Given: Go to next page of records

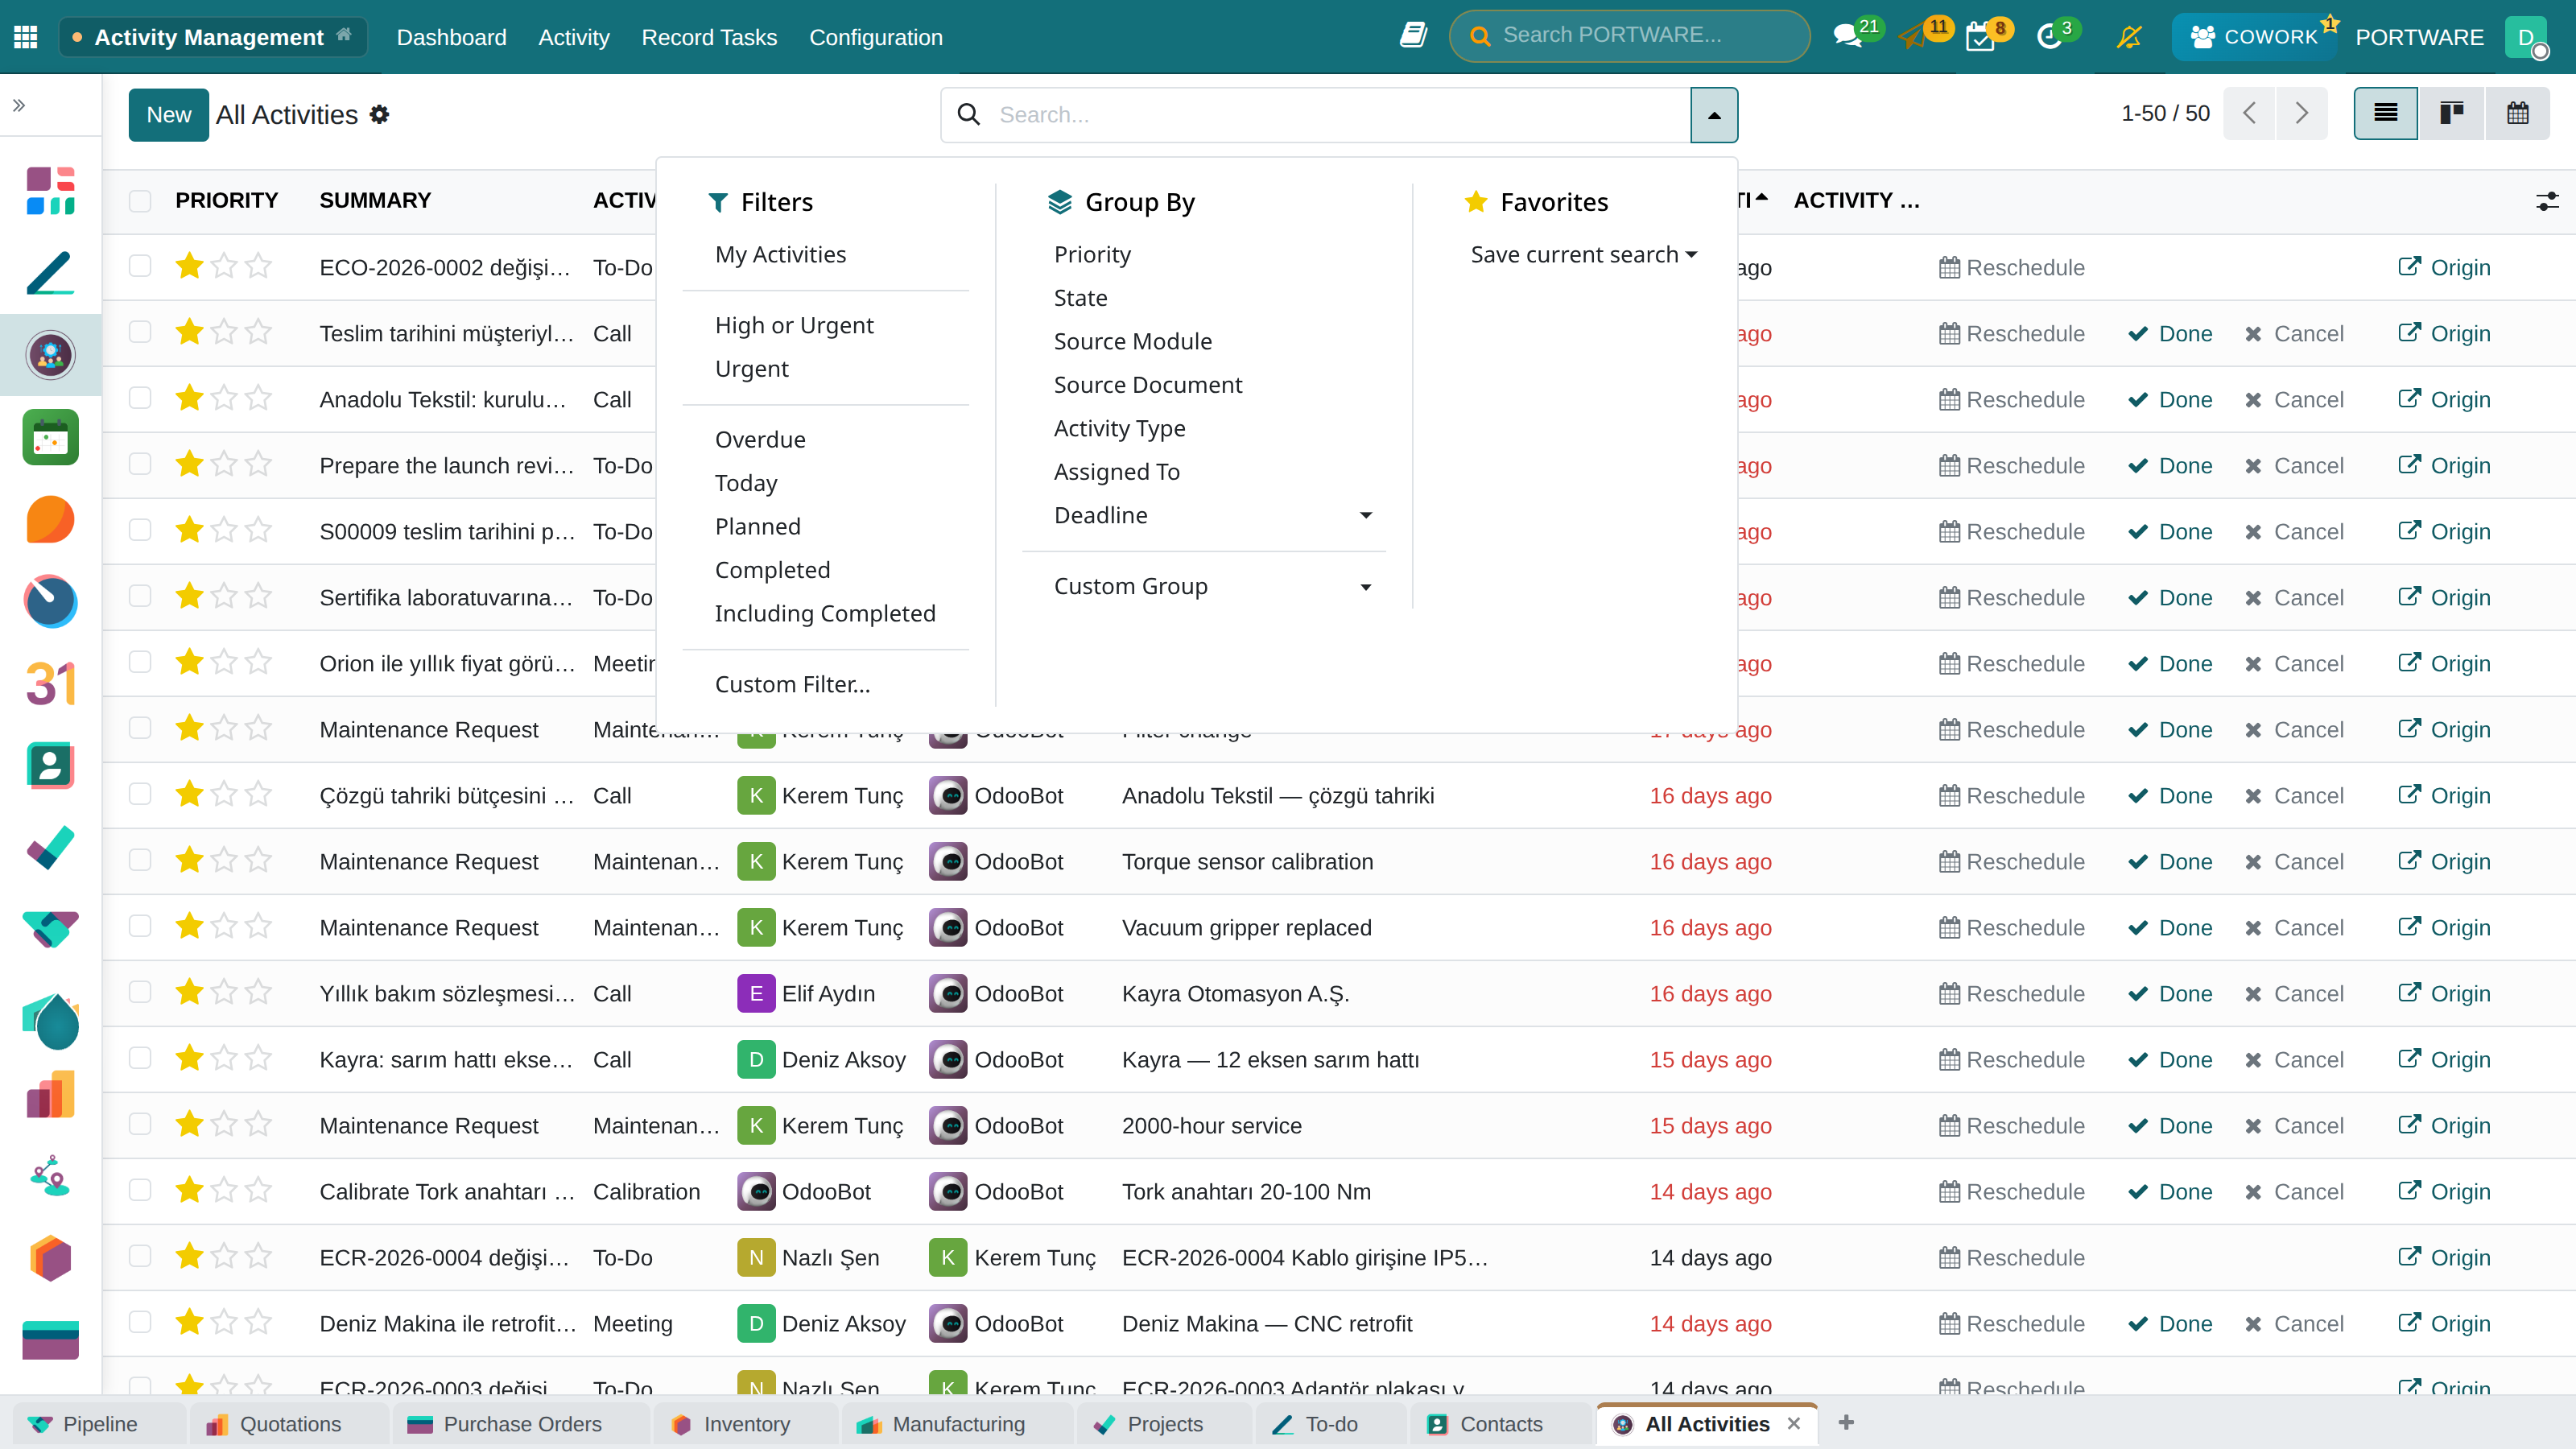Looking at the screenshot, I should click(x=2302, y=113).
